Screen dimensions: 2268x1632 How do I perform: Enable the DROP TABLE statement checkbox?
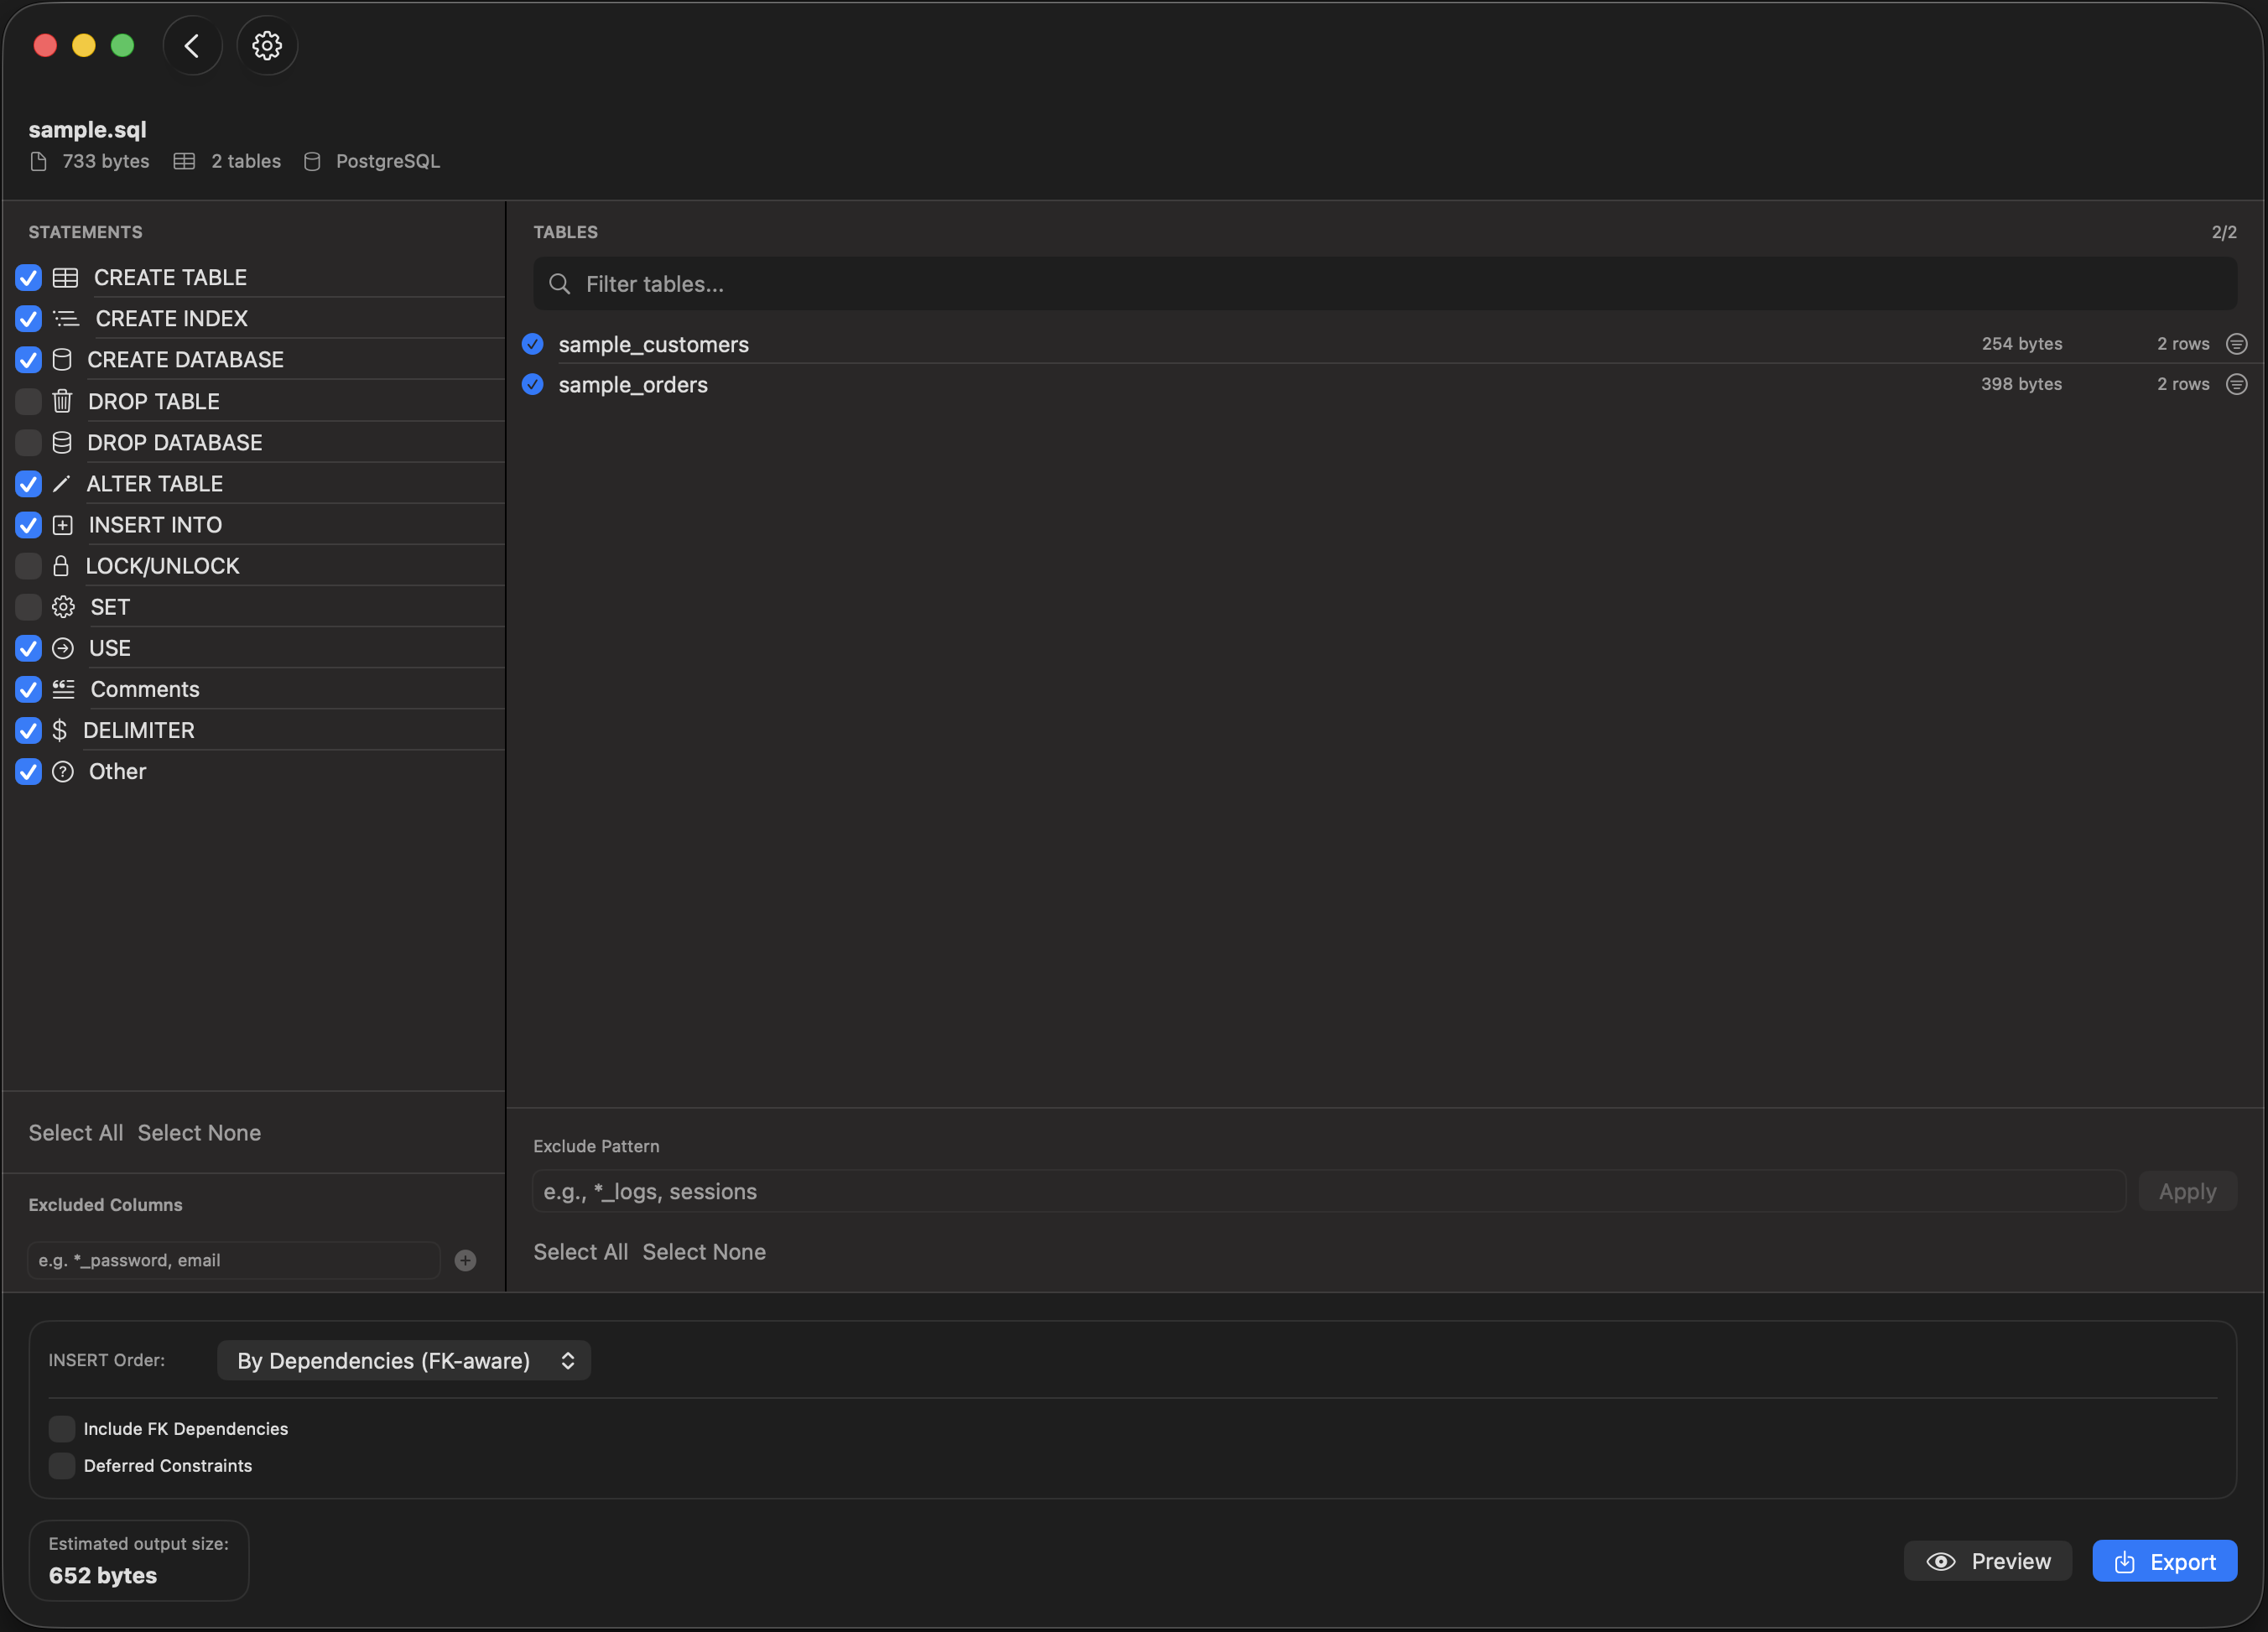[27, 401]
